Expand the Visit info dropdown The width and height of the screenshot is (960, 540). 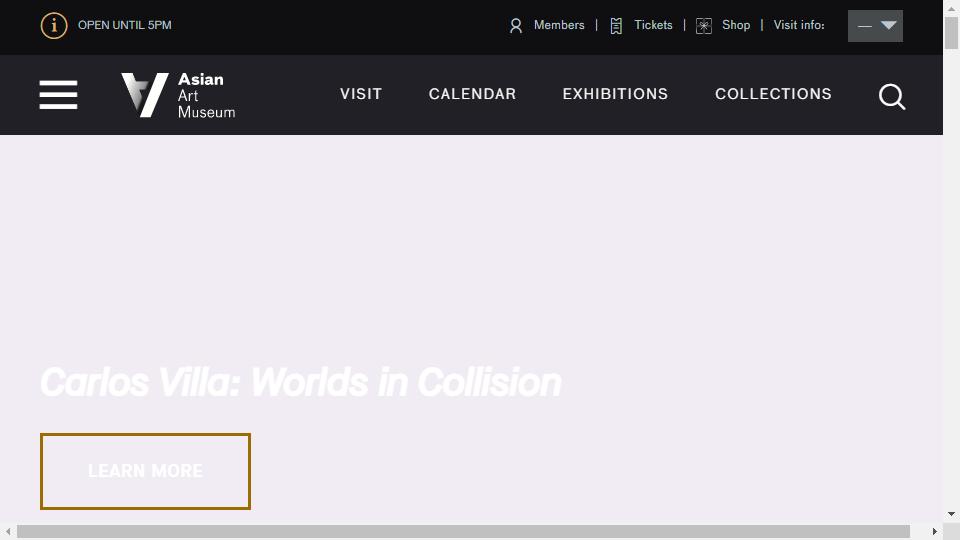(x=875, y=26)
